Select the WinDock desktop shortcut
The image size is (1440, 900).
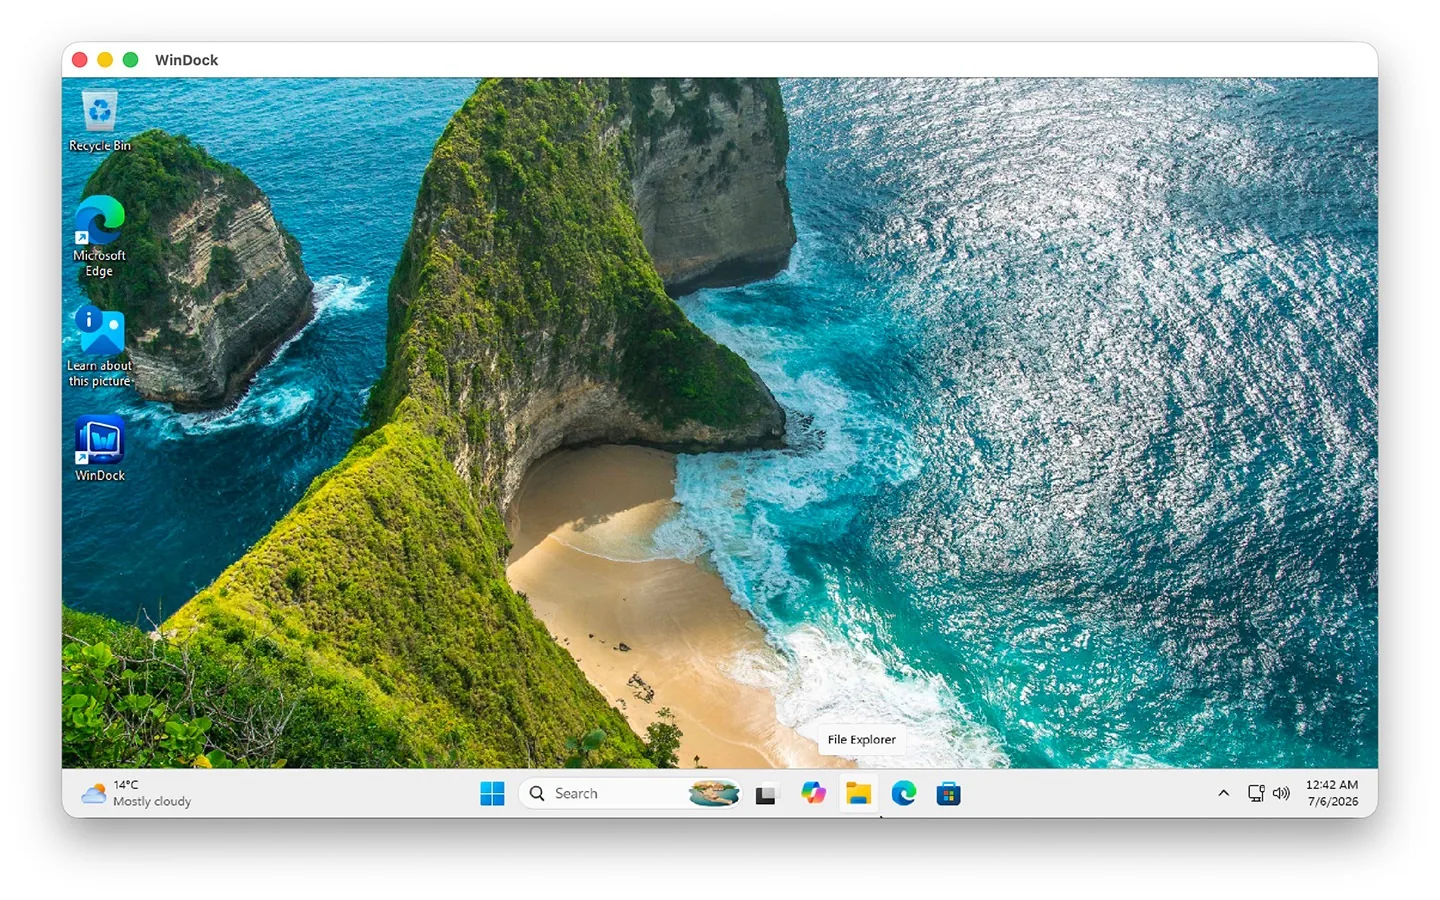pos(99,449)
